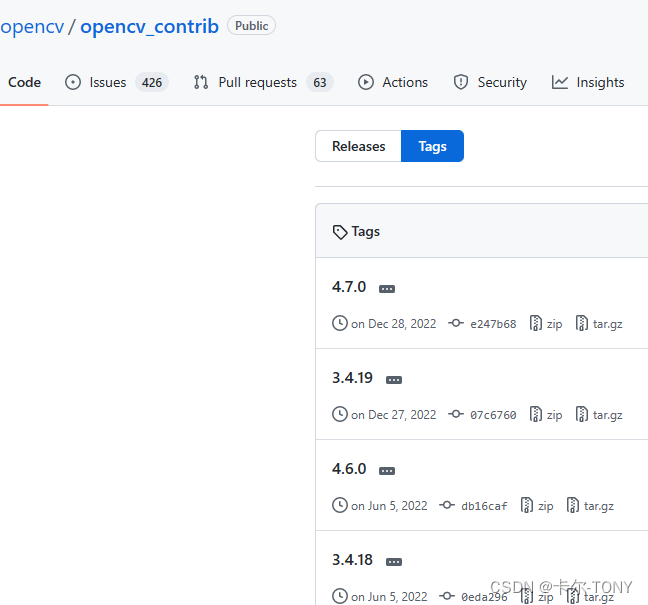648x605 pixels.
Task: Click the zip file icon for 4.7.0
Action: [536, 323]
